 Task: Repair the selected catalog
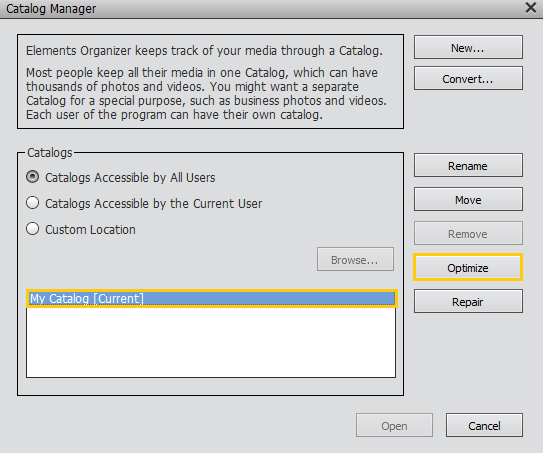468,301
